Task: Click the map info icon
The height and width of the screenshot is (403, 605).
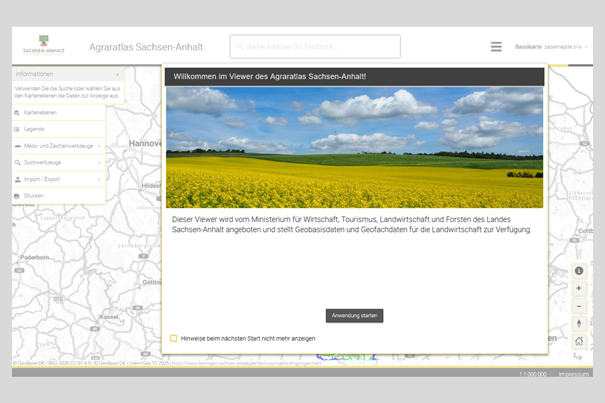Action: point(579,271)
